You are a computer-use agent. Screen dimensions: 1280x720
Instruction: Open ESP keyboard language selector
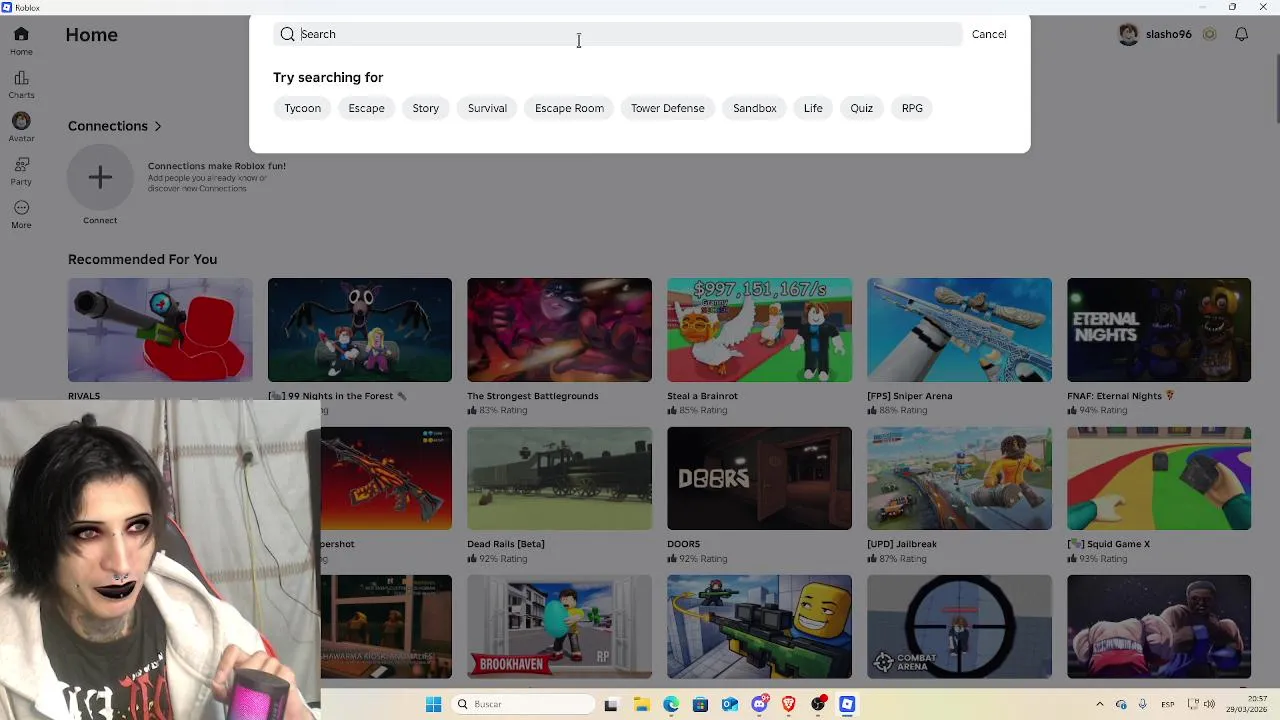point(1166,704)
